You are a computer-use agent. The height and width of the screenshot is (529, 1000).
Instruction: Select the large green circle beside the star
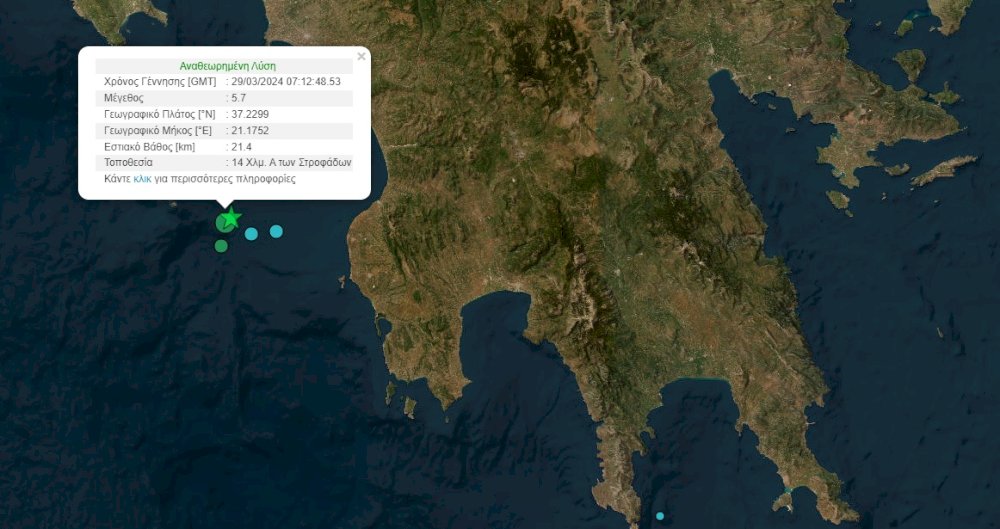coord(224,223)
